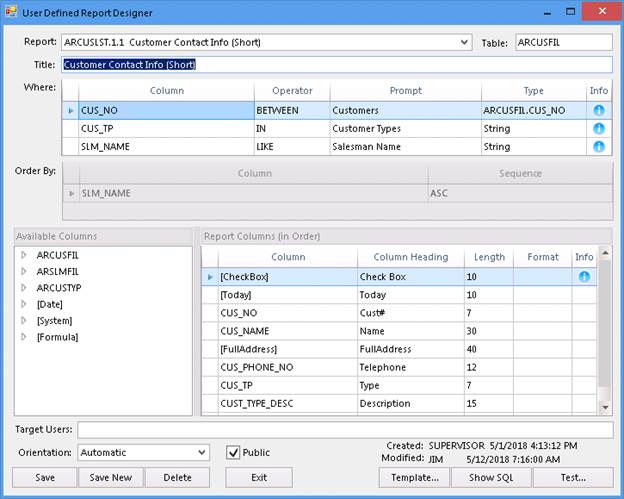Open the Report dropdown list

pyautogui.click(x=464, y=42)
